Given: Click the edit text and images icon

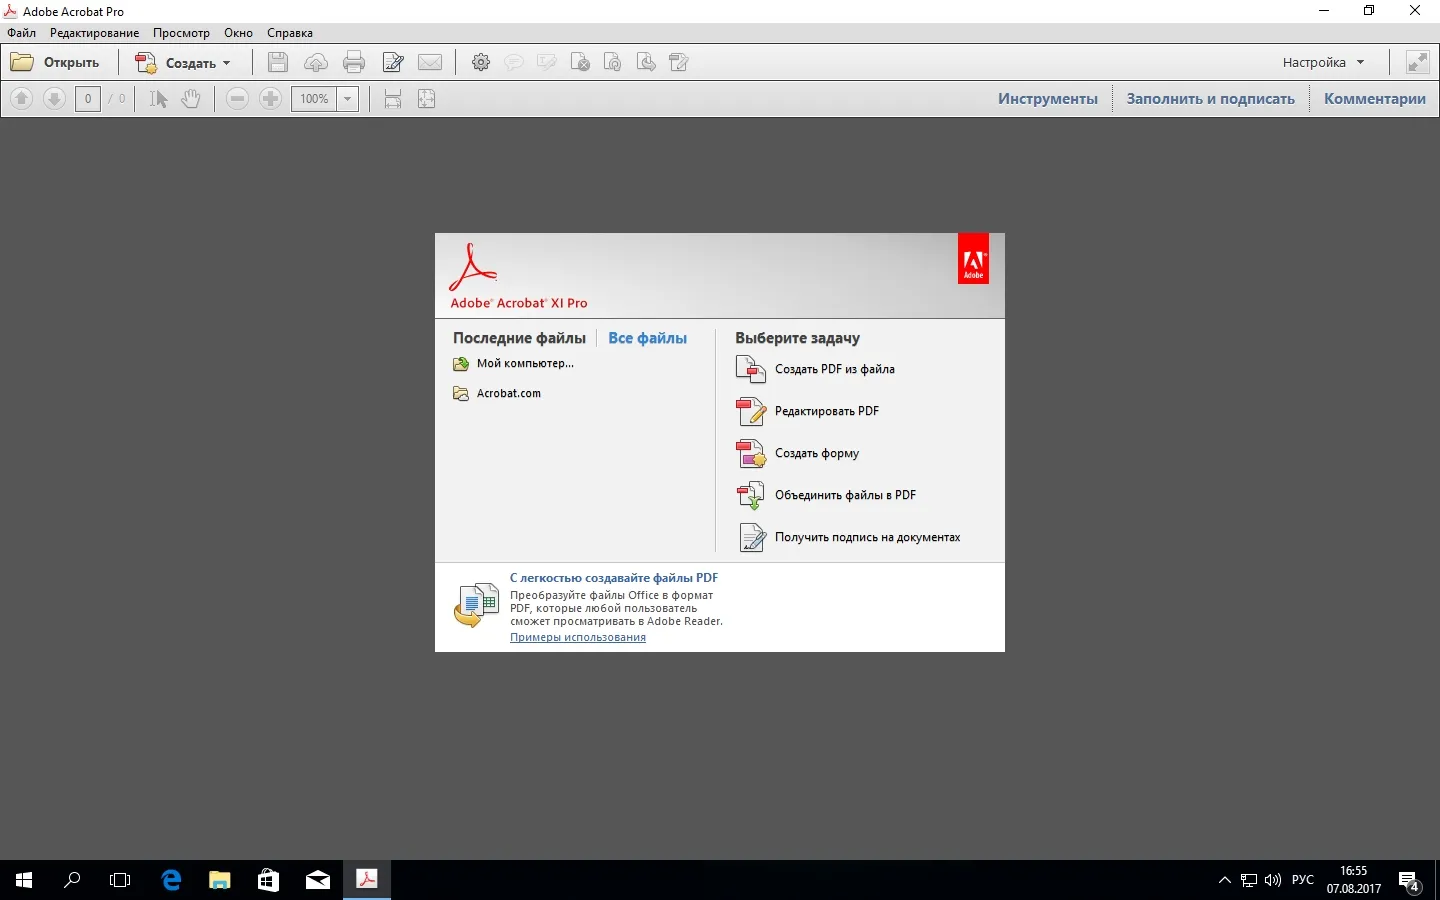Looking at the screenshot, I should 393,62.
